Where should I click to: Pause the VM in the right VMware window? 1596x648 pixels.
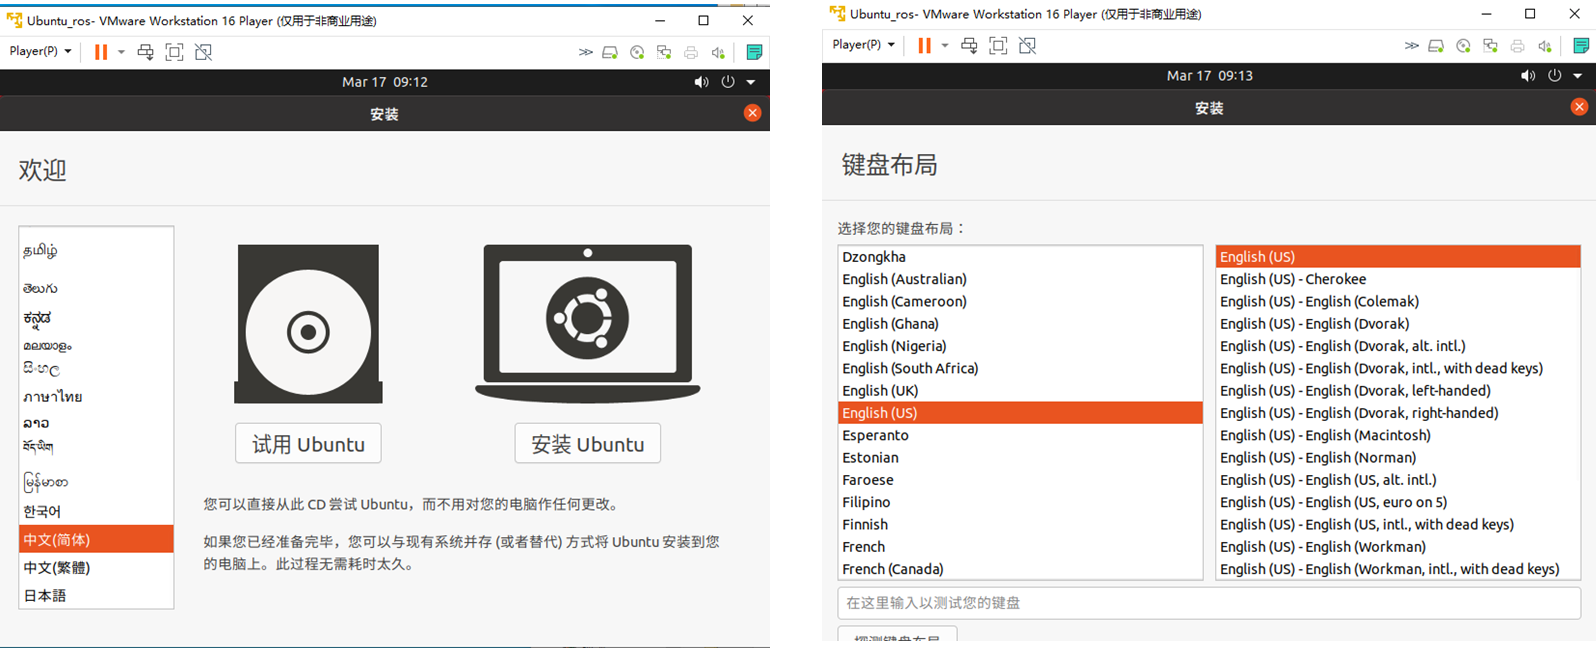(x=924, y=45)
